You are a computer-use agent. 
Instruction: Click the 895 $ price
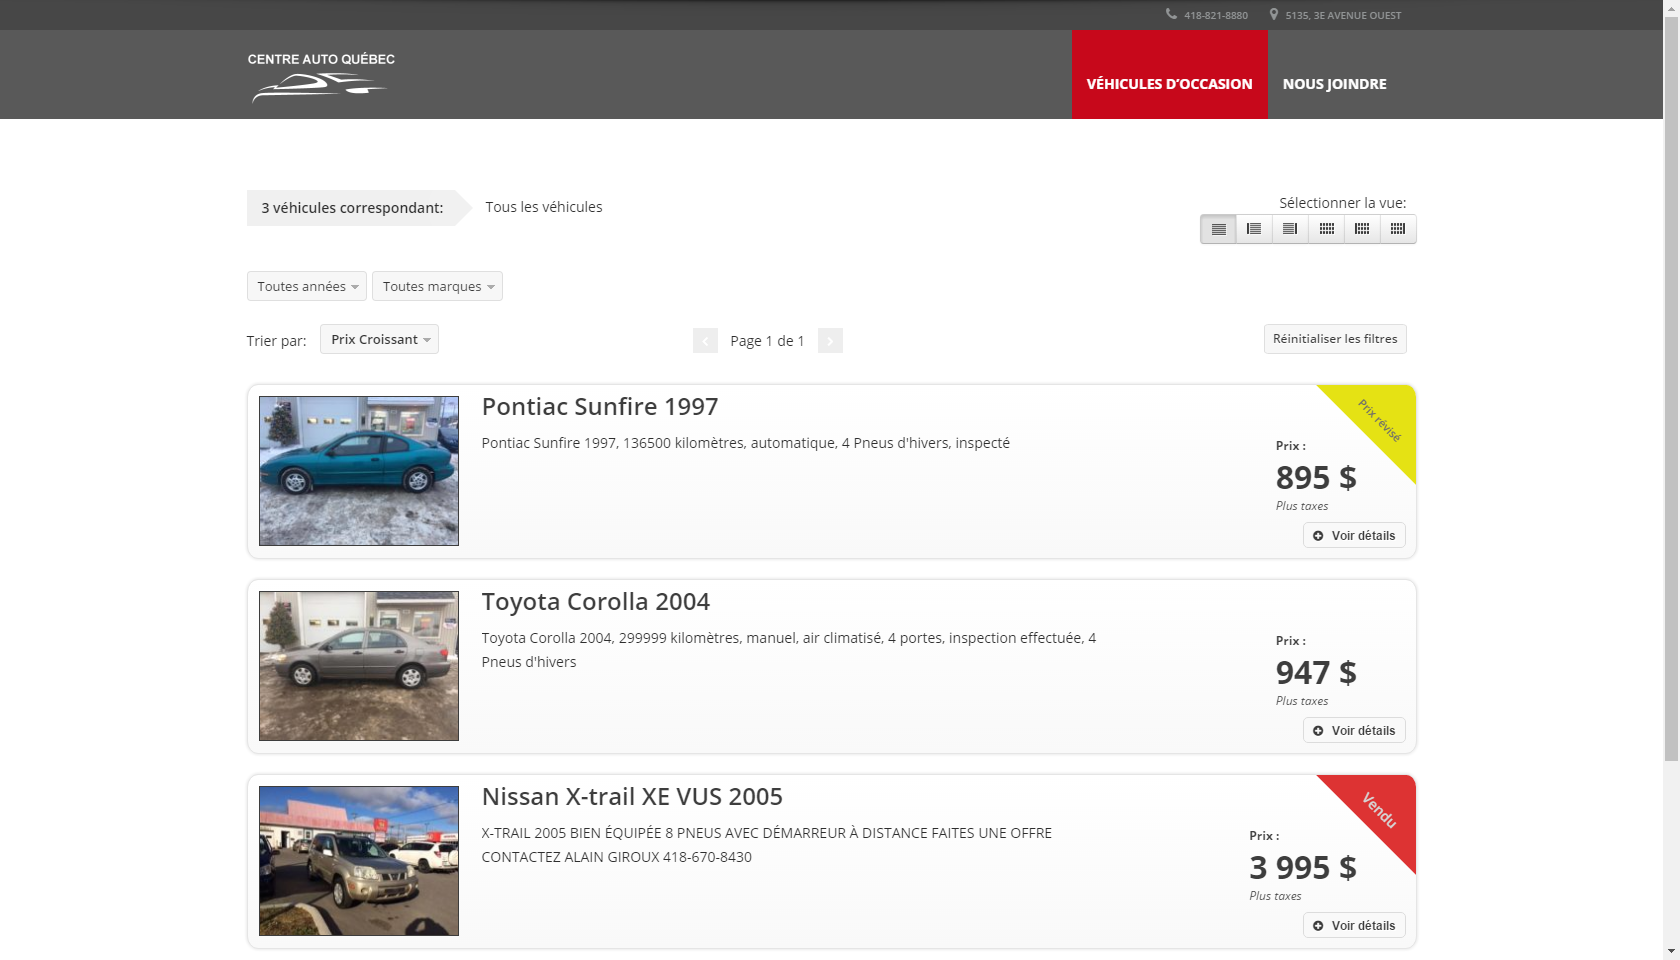coord(1316,478)
